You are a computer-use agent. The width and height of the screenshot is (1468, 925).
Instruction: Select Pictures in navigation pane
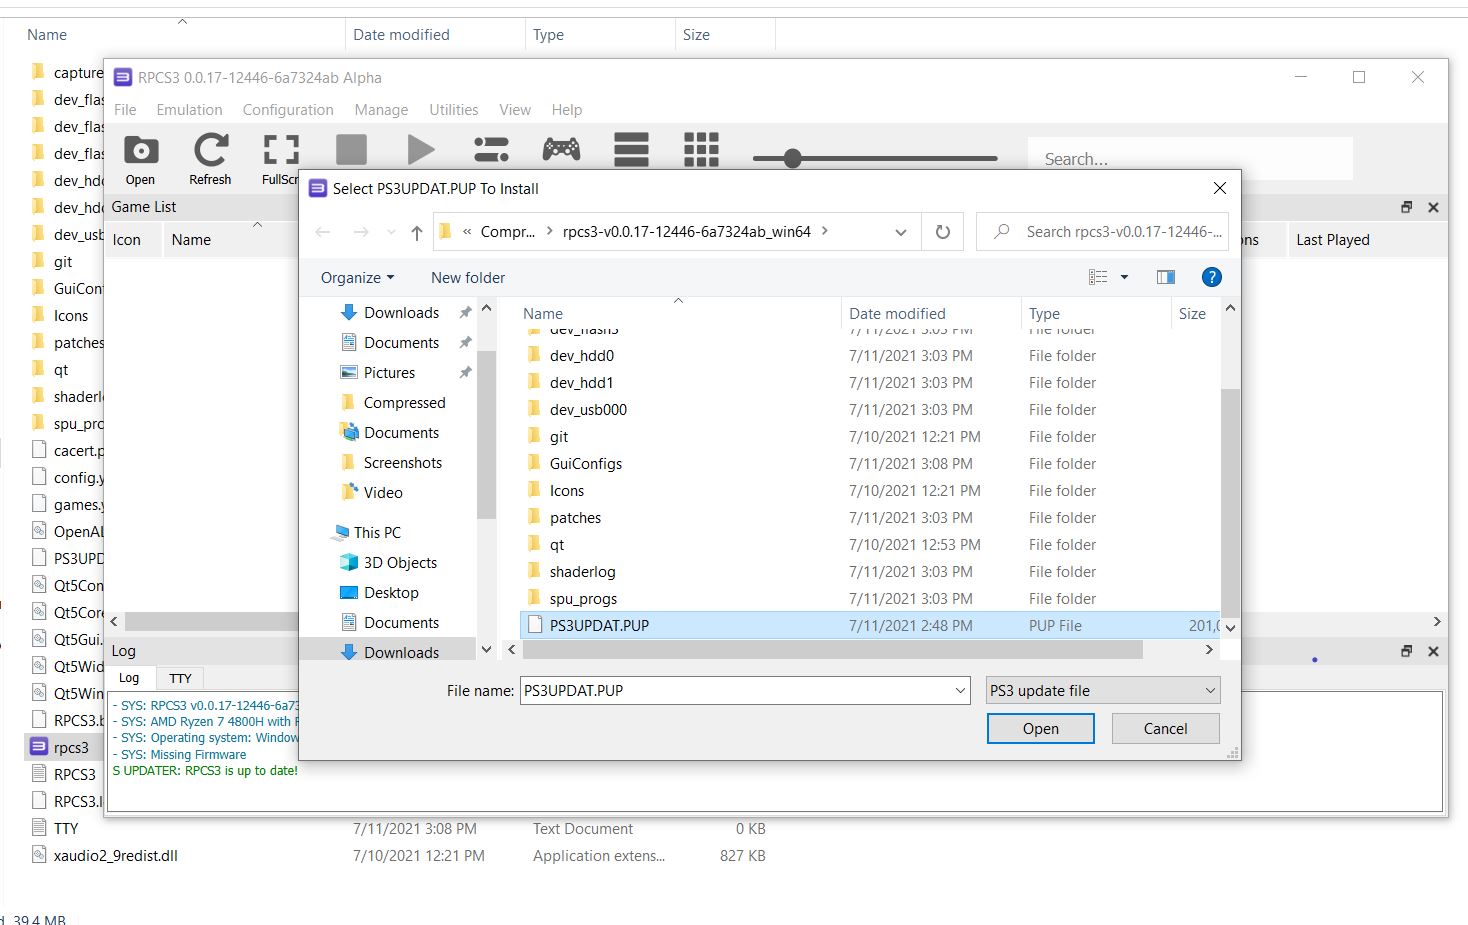(389, 372)
